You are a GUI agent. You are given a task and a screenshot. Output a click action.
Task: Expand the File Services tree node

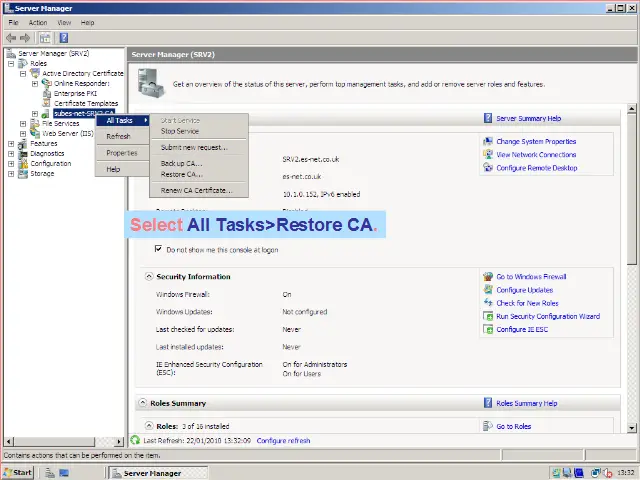coord(23,124)
